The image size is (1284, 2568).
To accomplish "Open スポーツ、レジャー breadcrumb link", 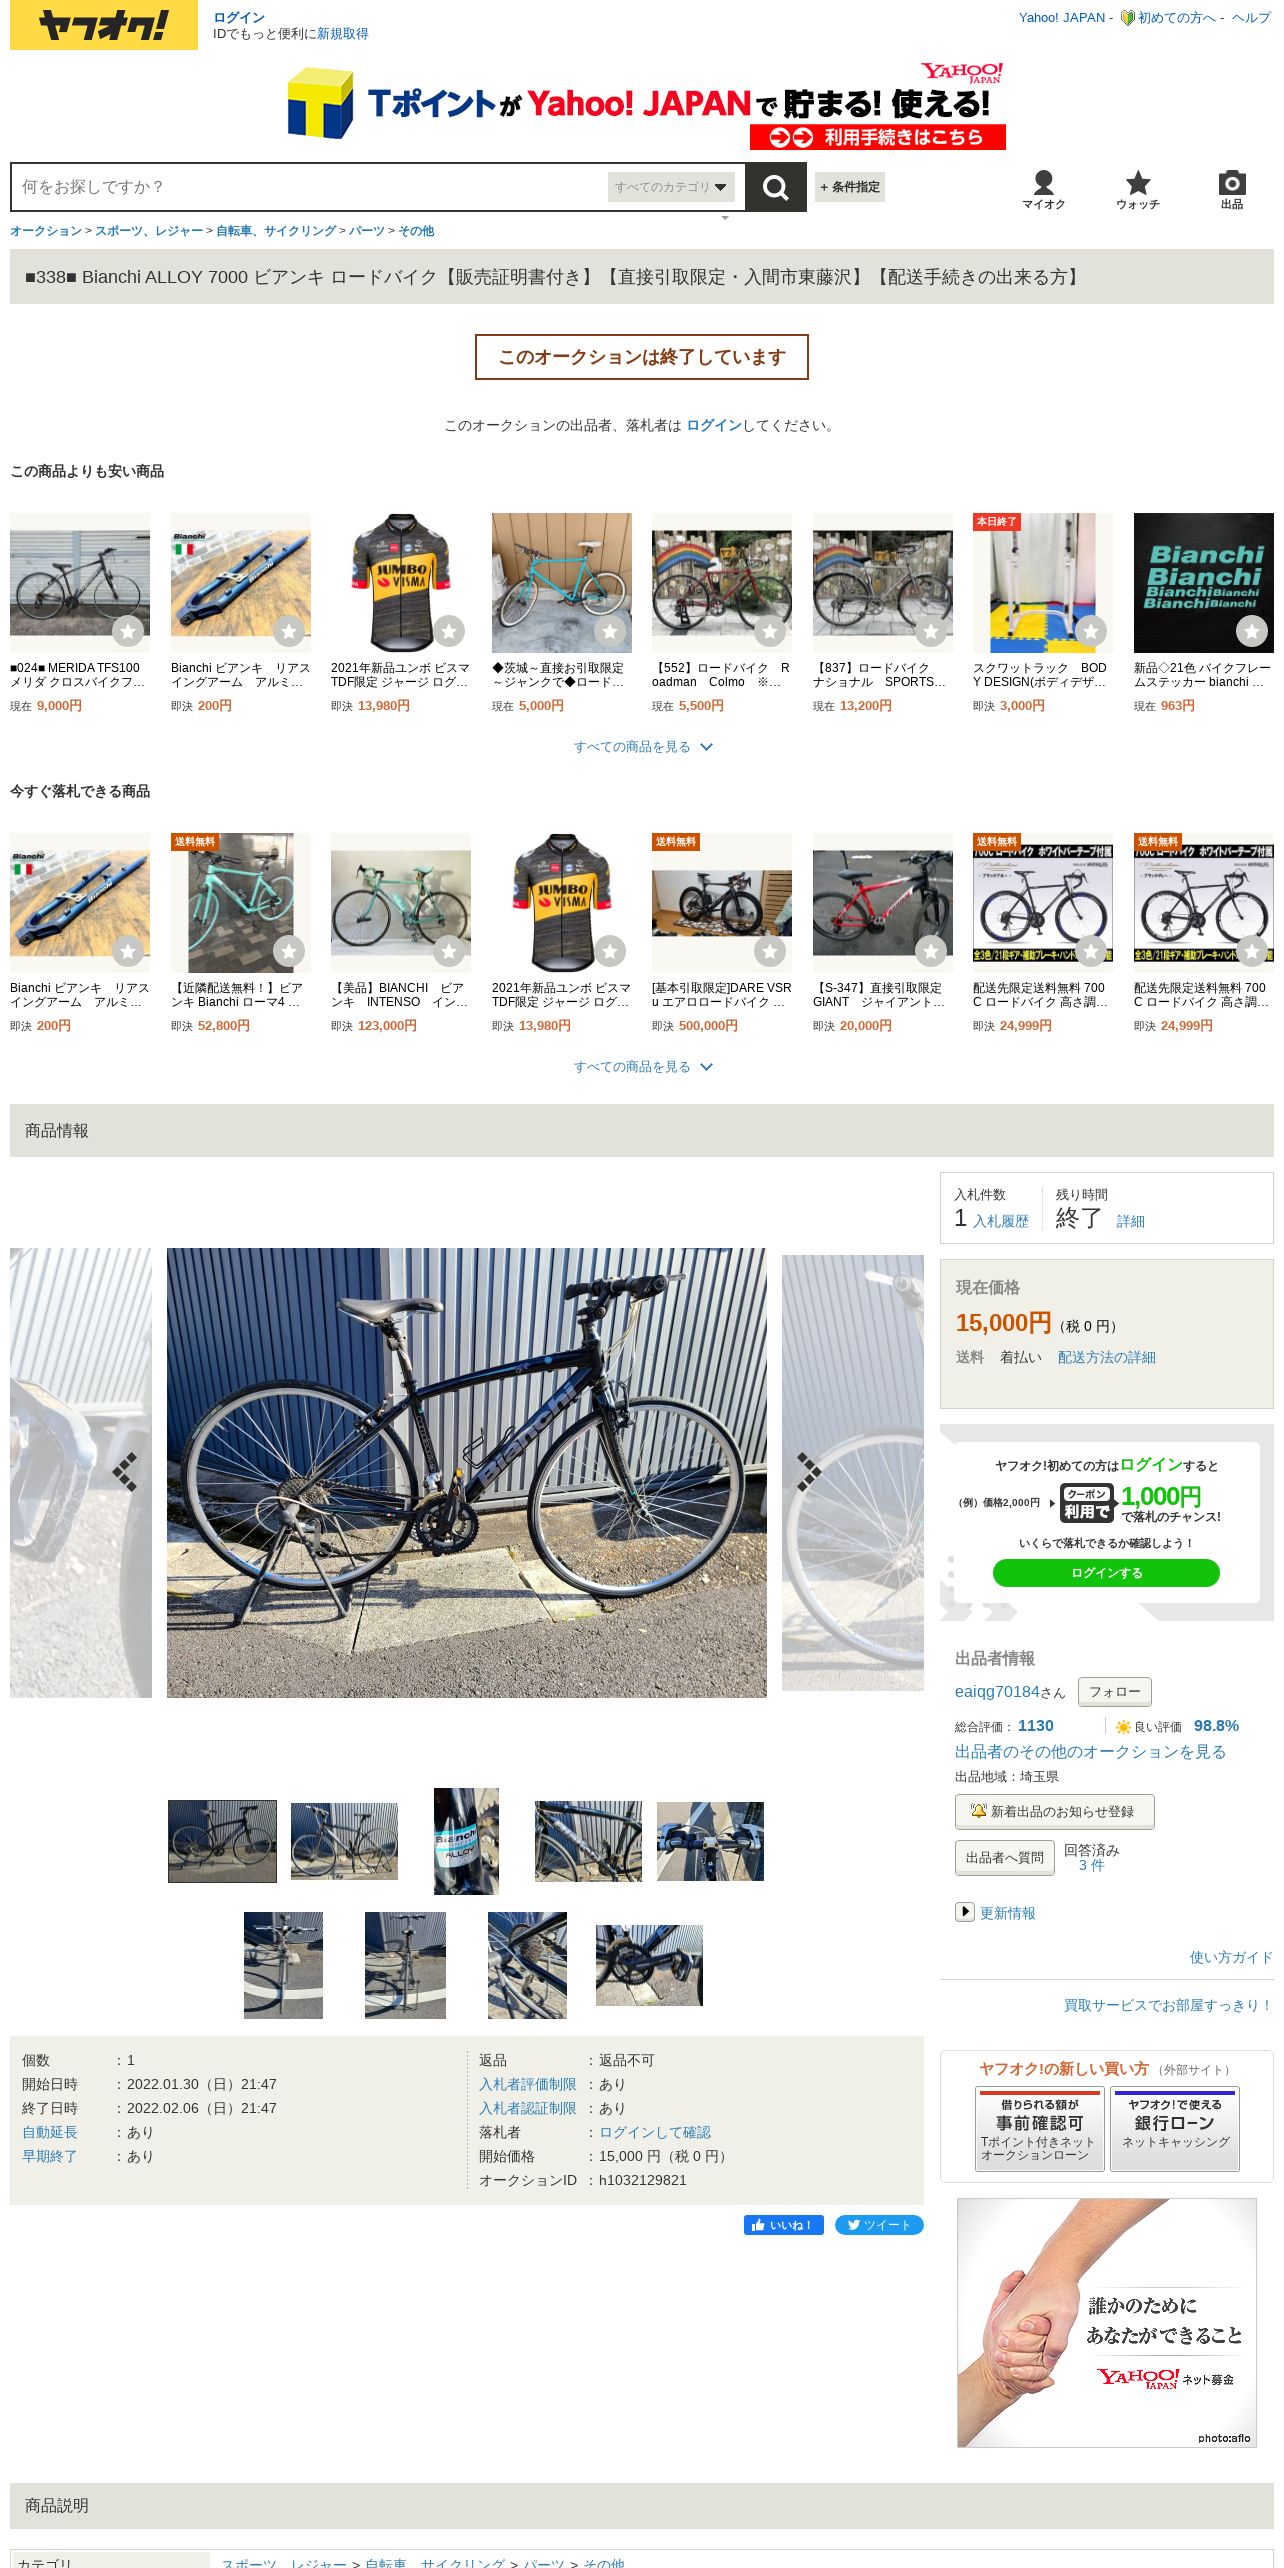I will coord(149,231).
